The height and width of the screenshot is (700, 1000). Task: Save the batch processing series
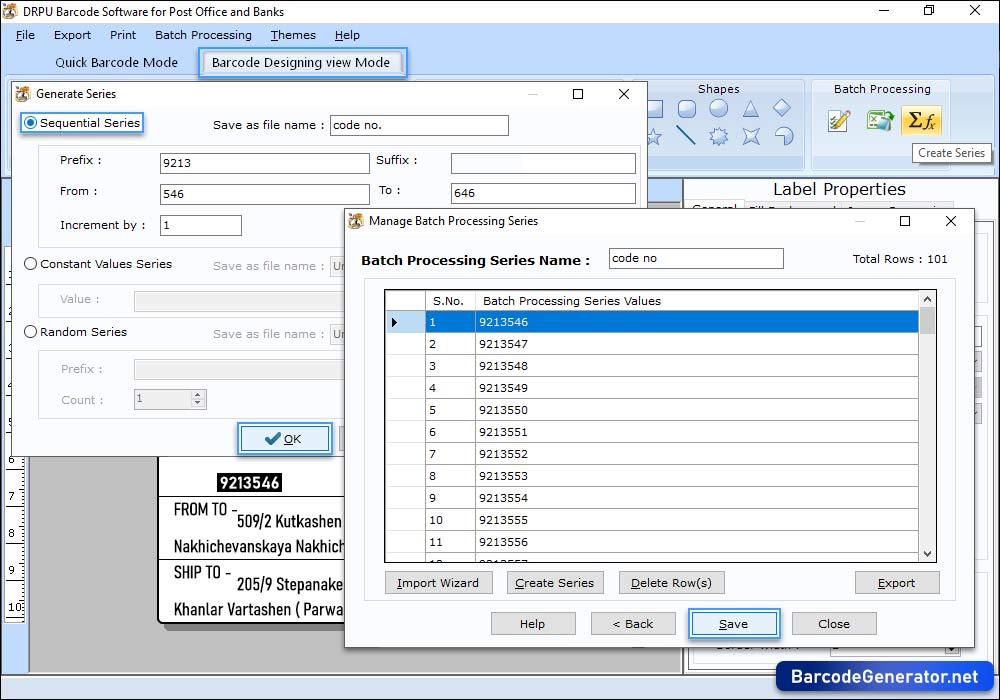[x=733, y=623]
